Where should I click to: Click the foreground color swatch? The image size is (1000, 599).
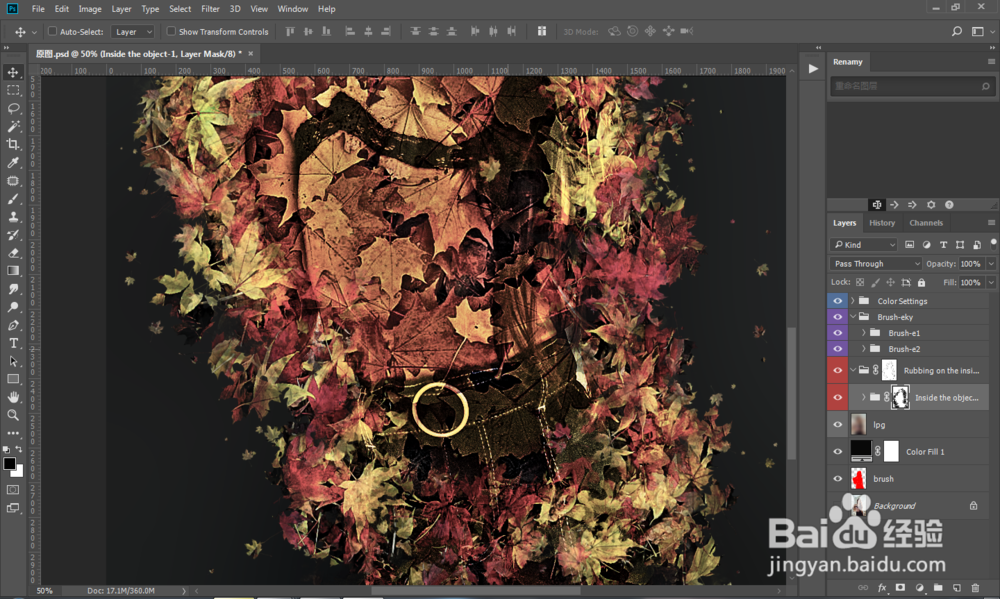tap(9, 464)
